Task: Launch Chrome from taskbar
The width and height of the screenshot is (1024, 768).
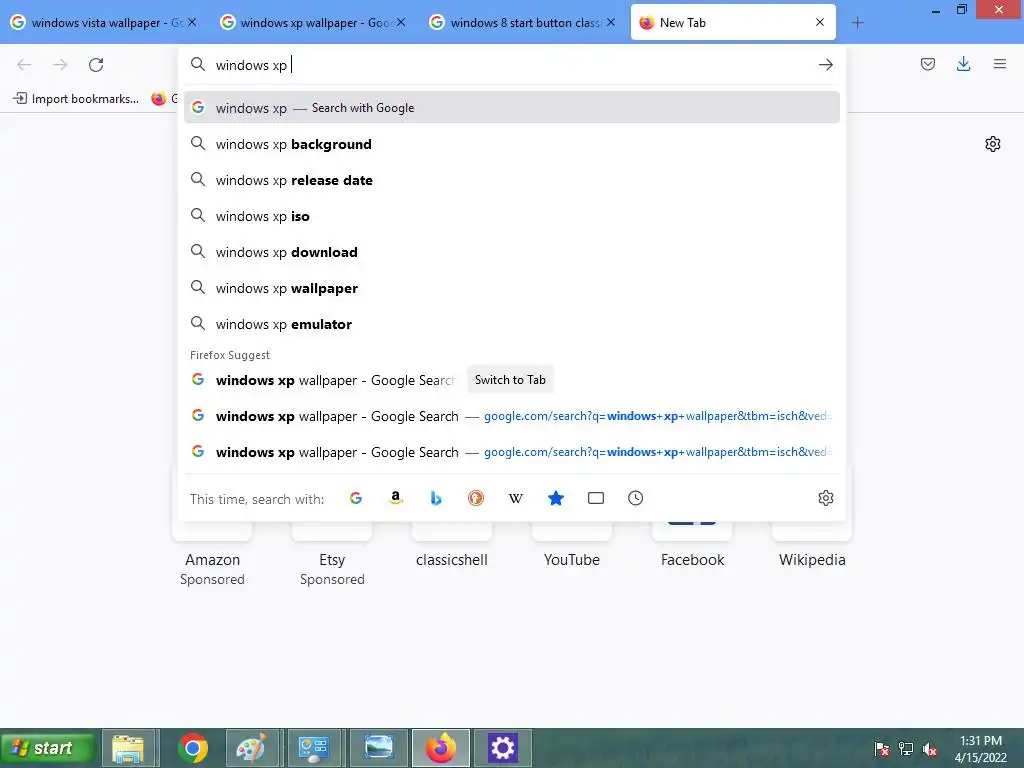Action: pyautogui.click(x=193, y=748)
